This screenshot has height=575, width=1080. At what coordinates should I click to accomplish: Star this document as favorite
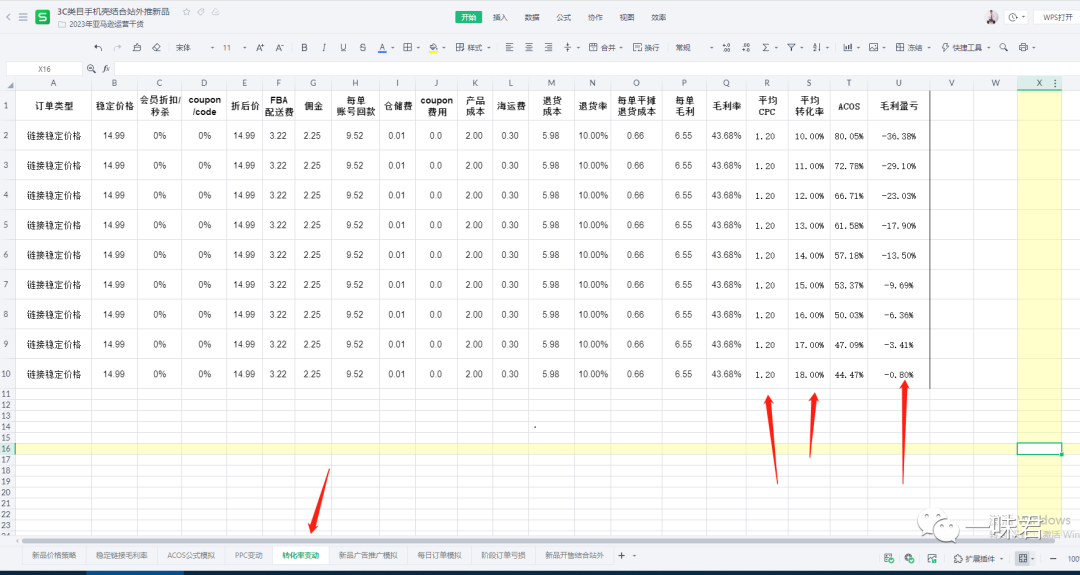(186, 12)
